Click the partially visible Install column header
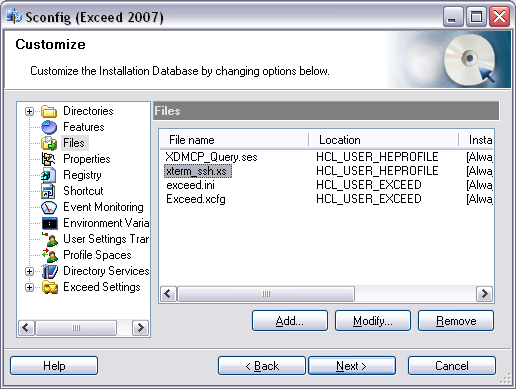Screen dimensions: 516x389 pyautogui.click(x=476, y=140)
